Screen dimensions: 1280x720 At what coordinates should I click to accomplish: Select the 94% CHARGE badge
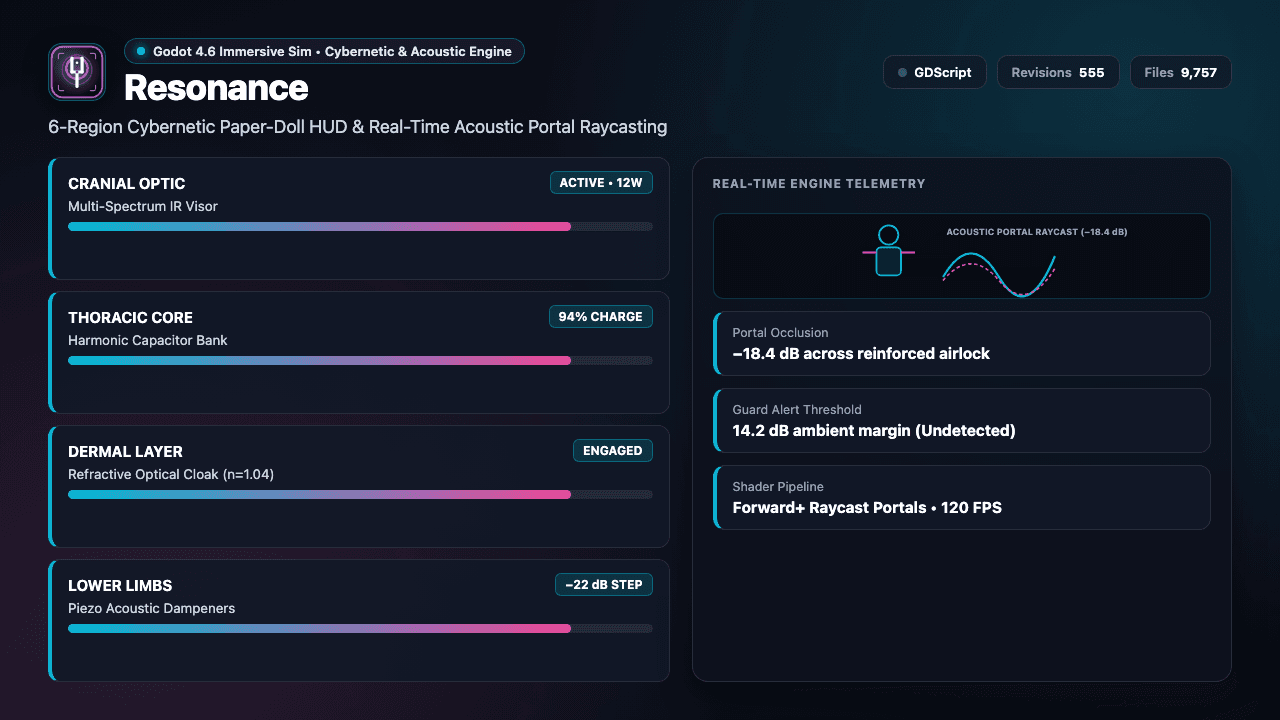[600, 317]
